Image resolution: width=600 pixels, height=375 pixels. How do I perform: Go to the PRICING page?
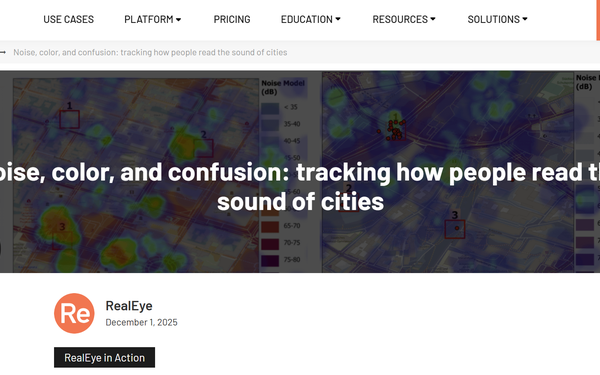click(232, 19)
